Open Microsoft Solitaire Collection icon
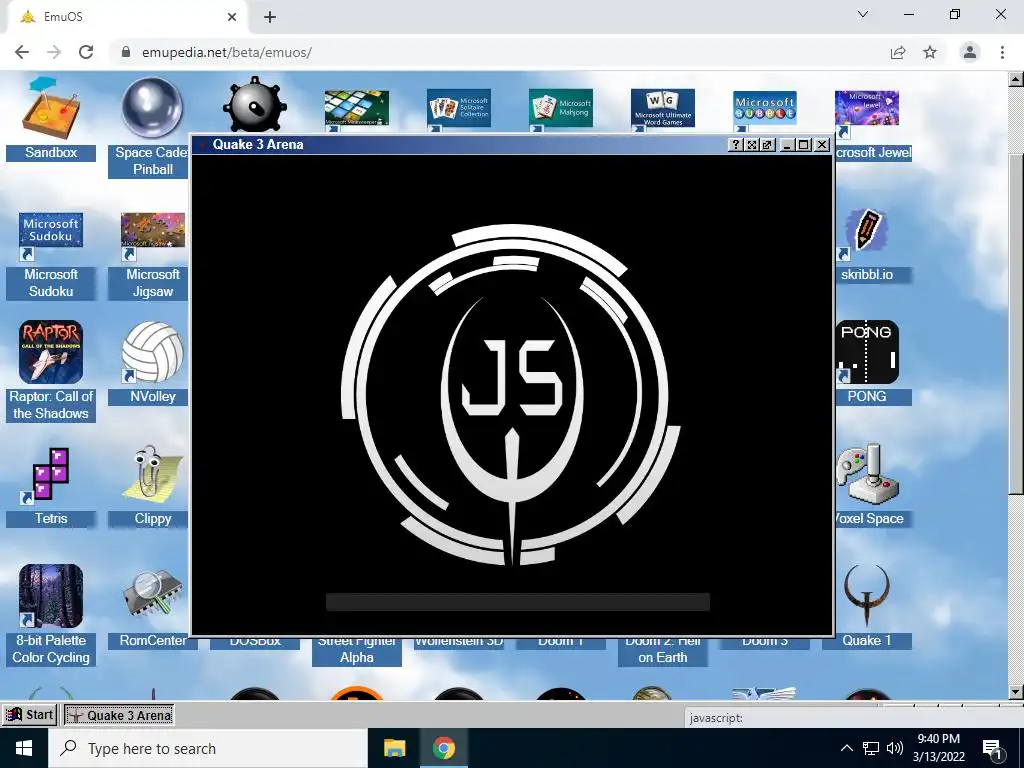This screenshot has height=768, width=1024. pos(458,109)
